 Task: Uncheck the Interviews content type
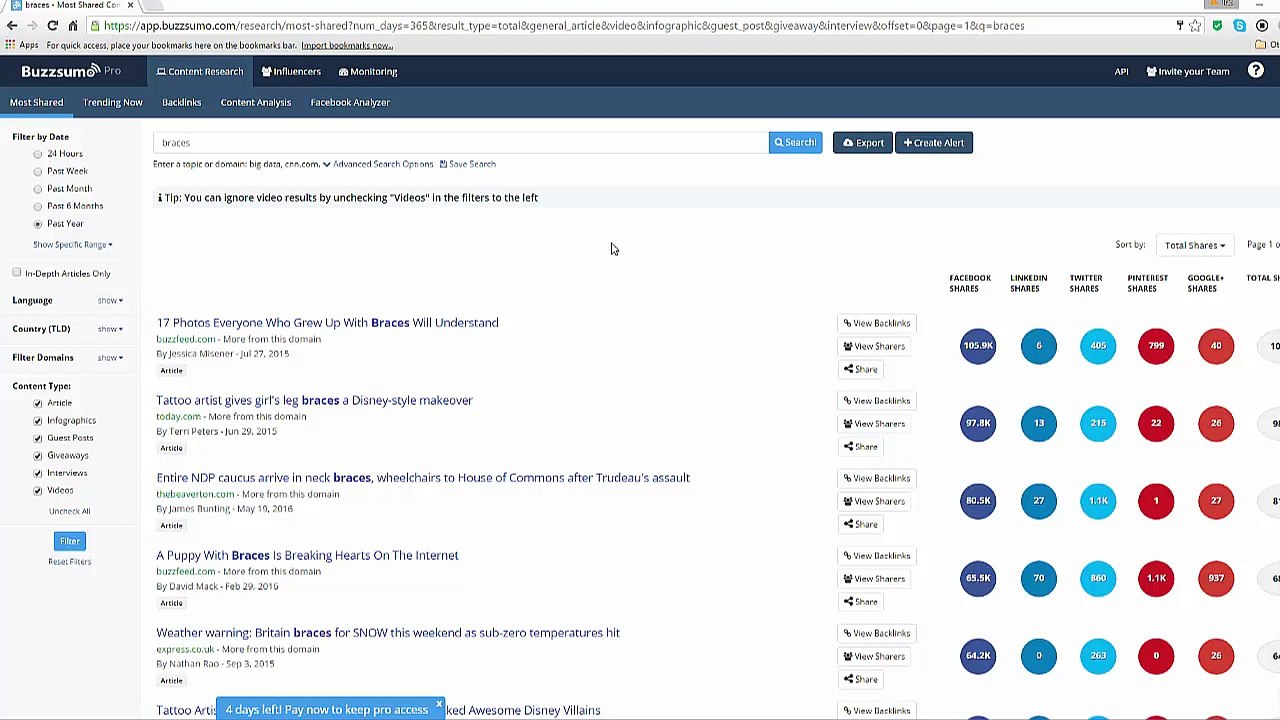click(x=38, y=473)
